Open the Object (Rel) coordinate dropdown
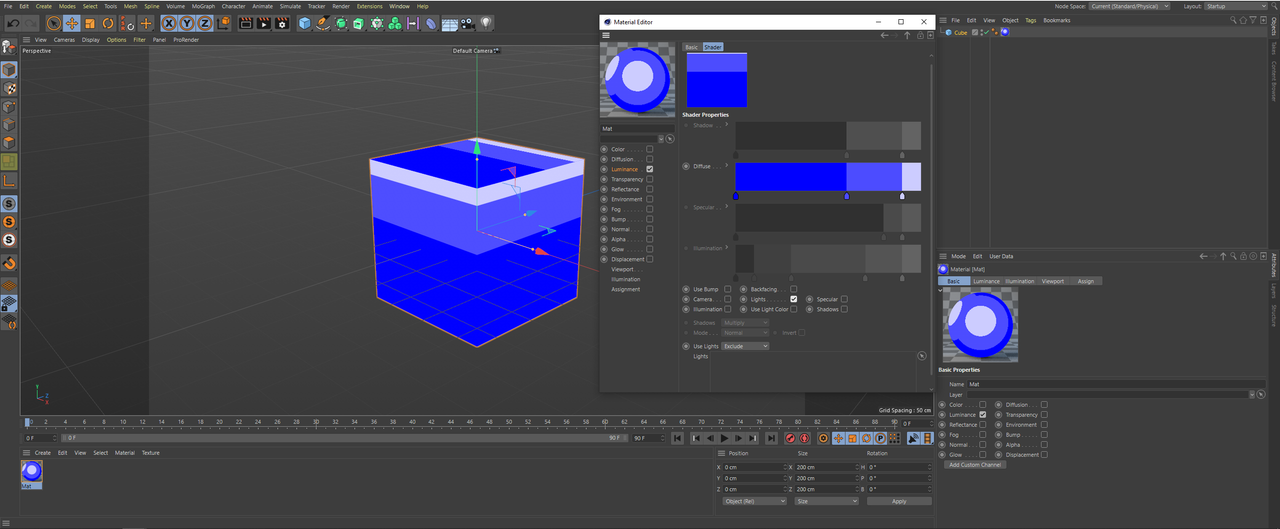Screen dimensions: 1280x529 [754, 501]
